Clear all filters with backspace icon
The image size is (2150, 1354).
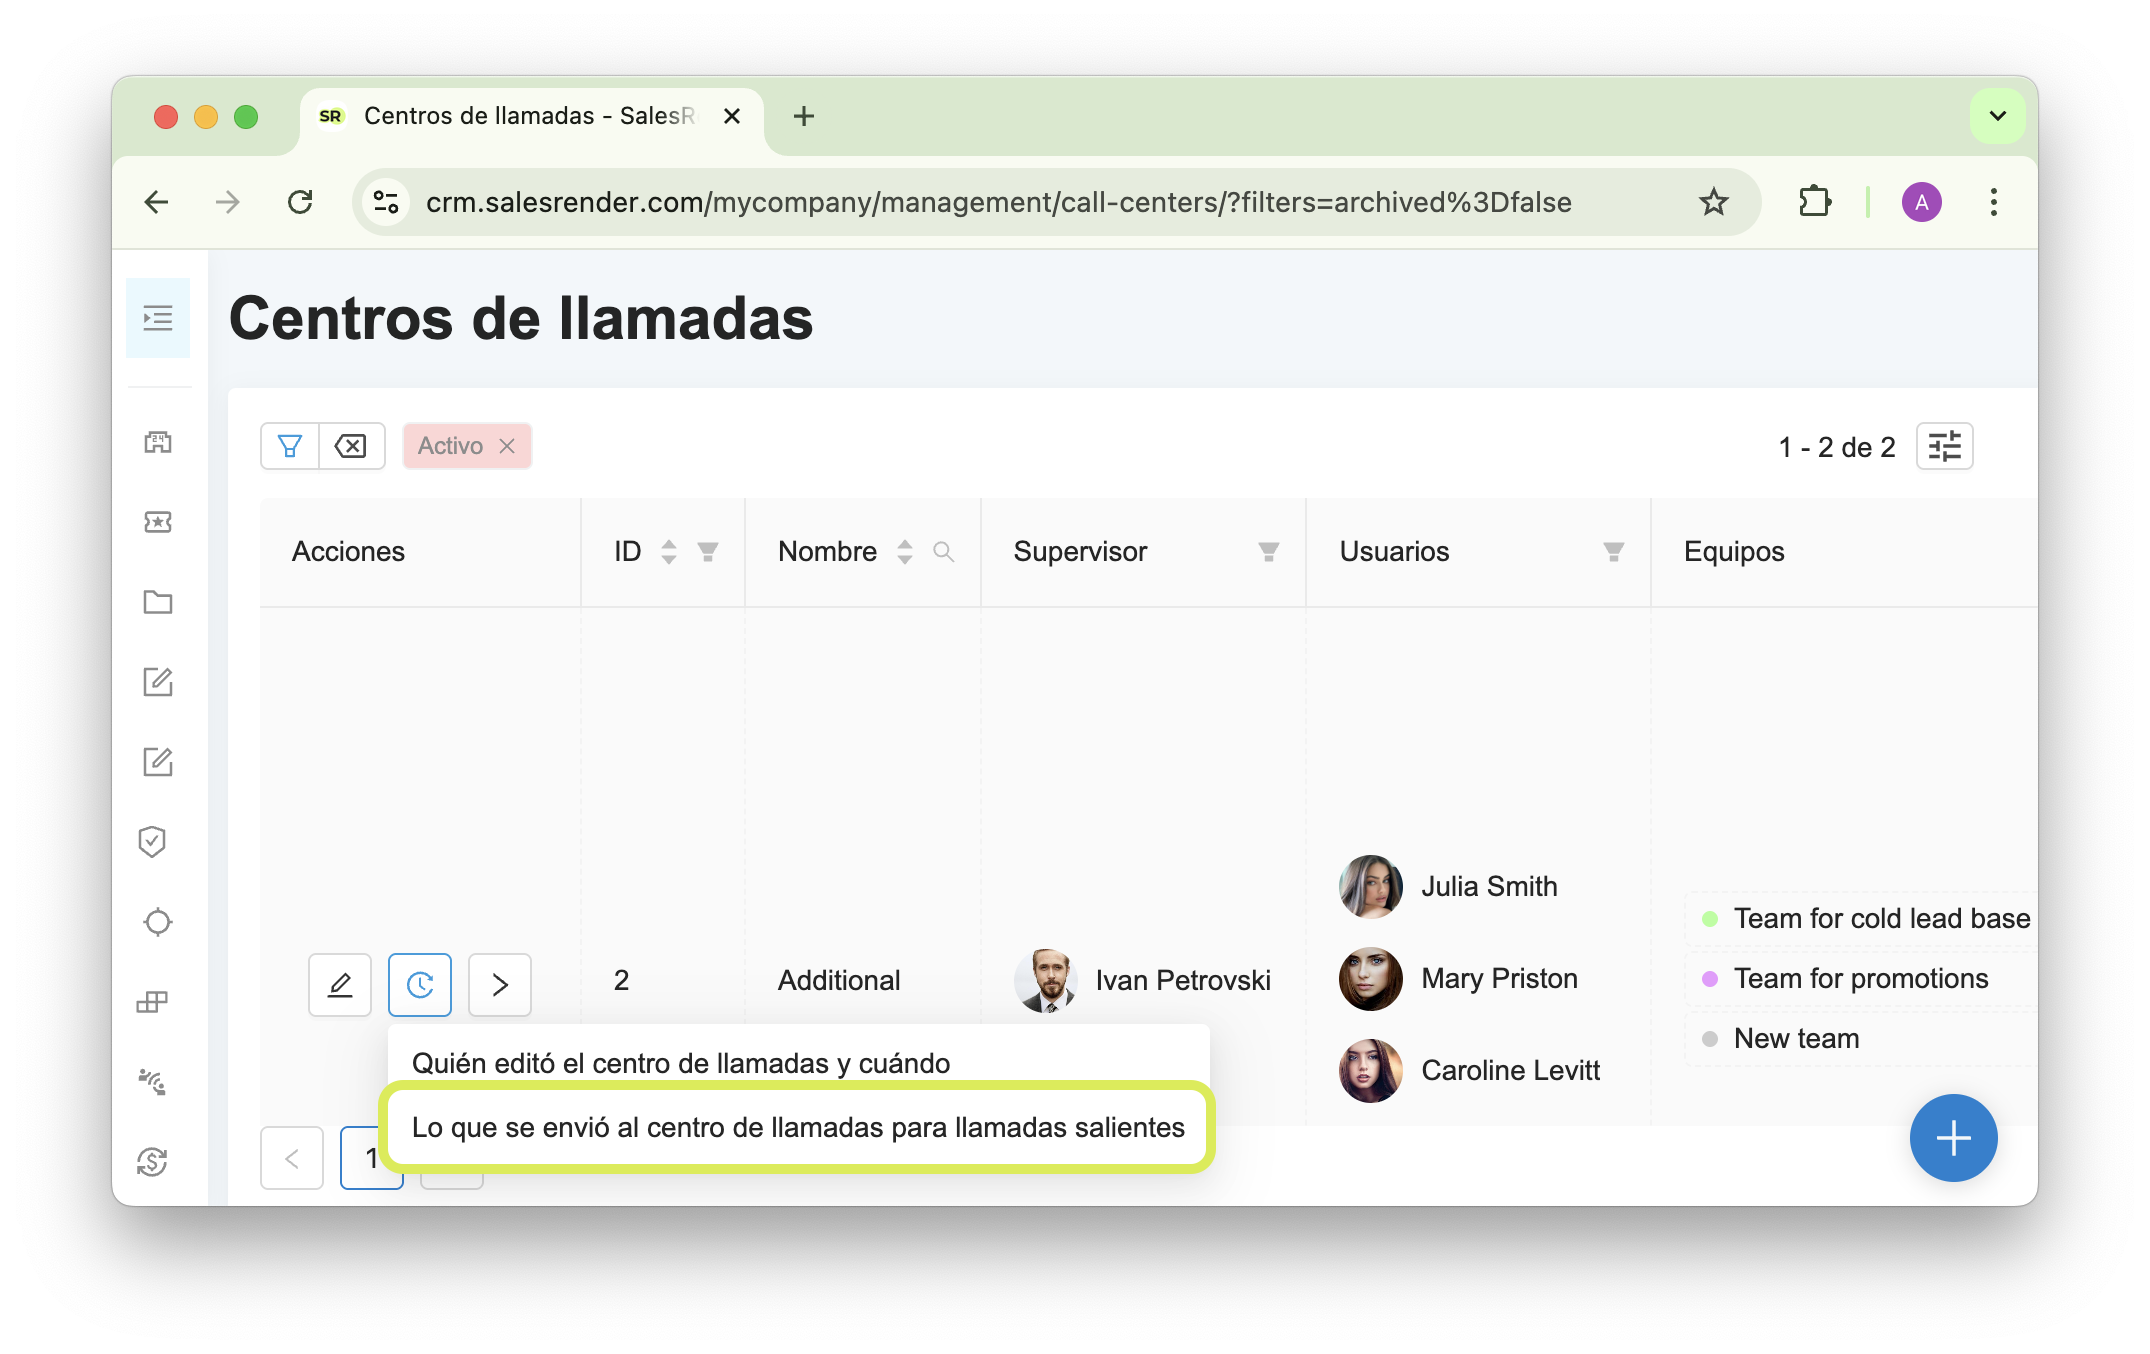351,446
